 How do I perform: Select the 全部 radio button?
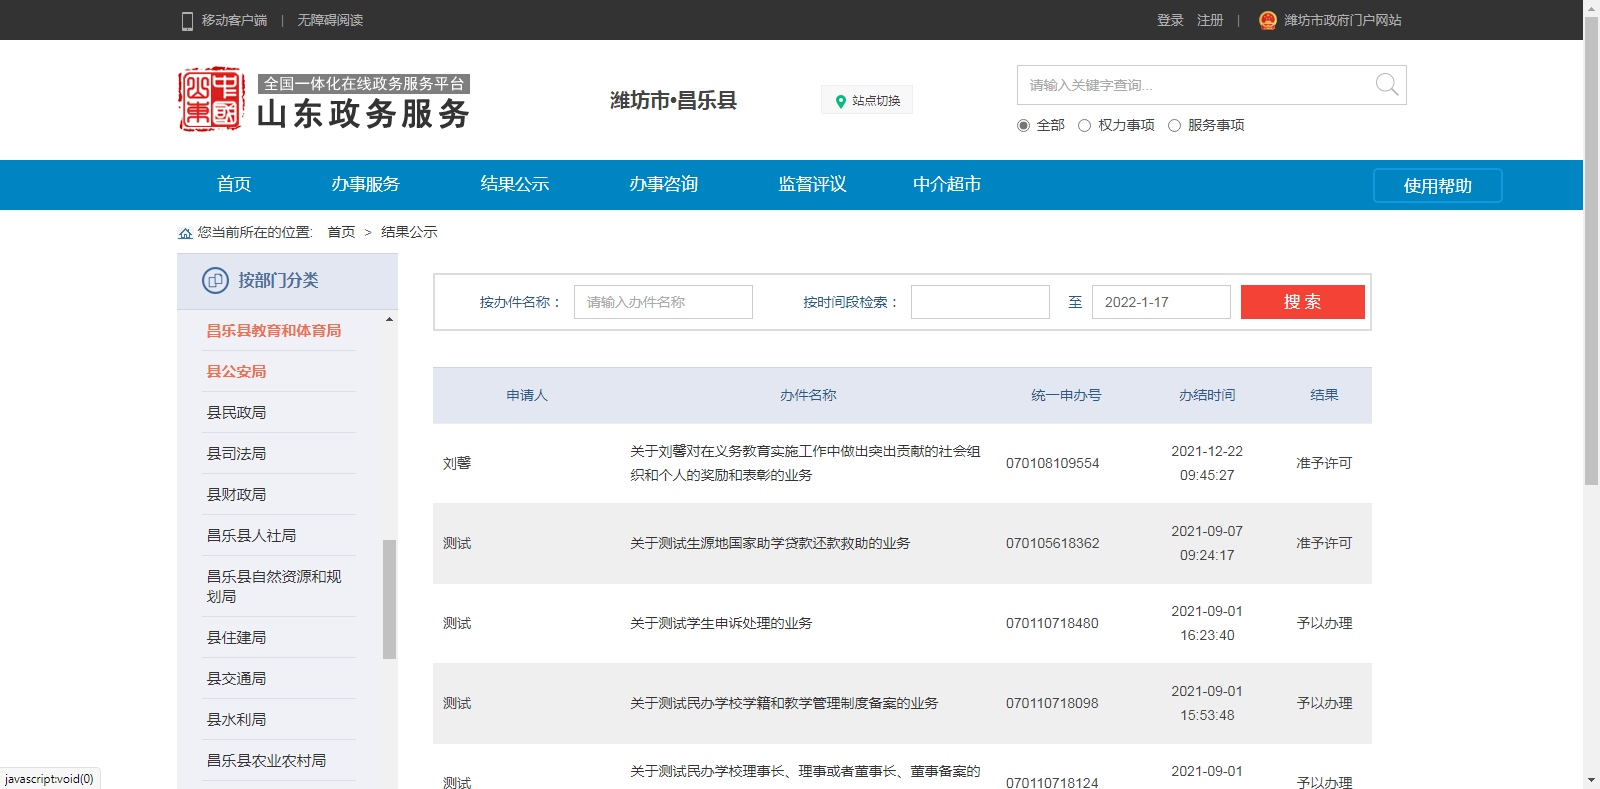pos(1023,126)
